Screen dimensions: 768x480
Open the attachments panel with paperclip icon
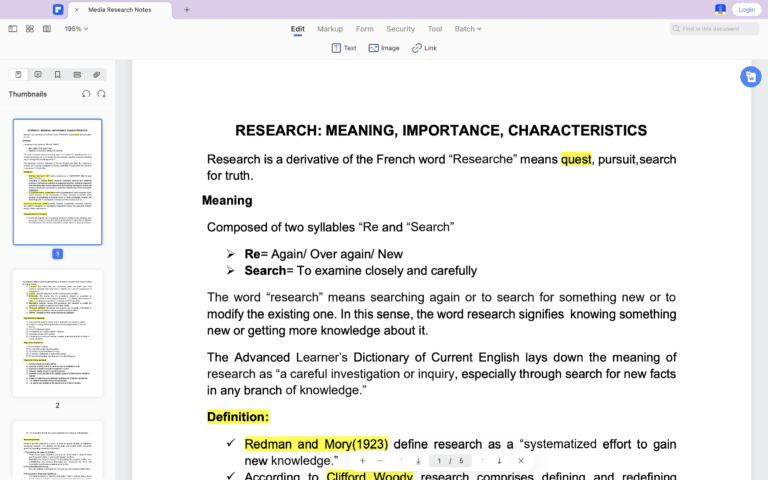[x=96, y=75]
